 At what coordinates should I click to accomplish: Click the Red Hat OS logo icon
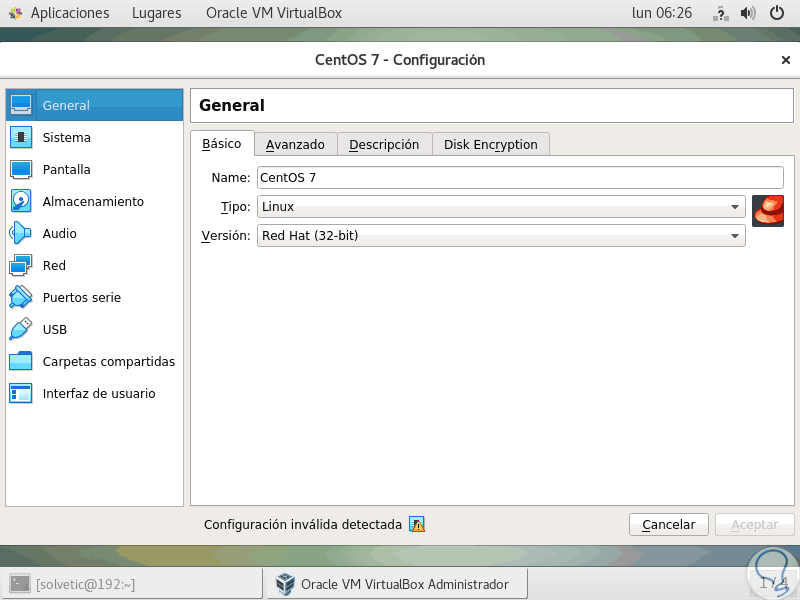tap(768, 210)
